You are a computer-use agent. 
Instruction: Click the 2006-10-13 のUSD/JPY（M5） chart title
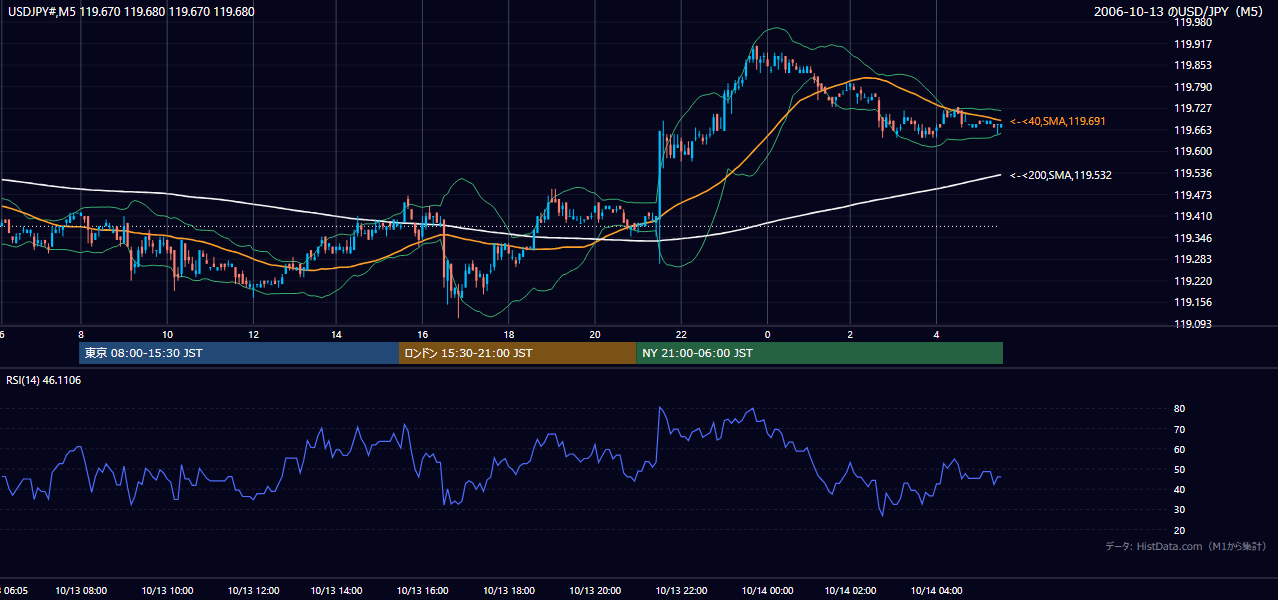1181,11
